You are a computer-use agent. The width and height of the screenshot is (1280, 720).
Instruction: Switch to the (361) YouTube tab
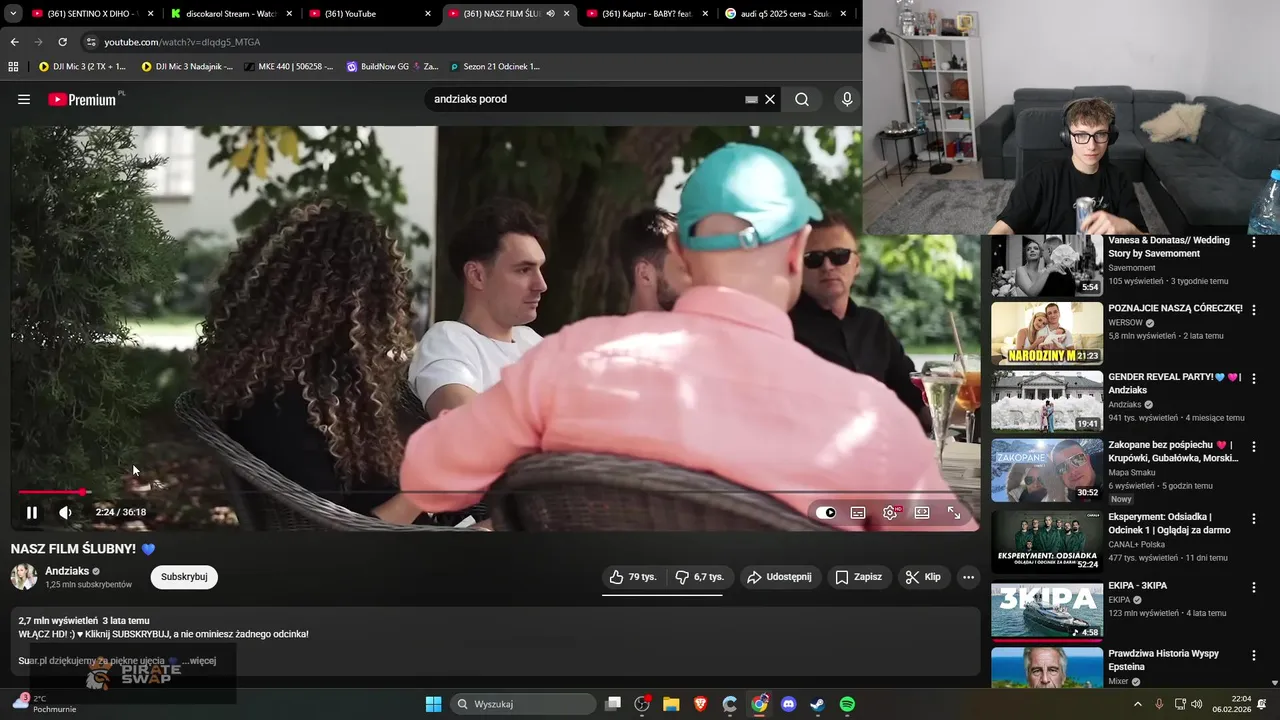pos(369,14)
